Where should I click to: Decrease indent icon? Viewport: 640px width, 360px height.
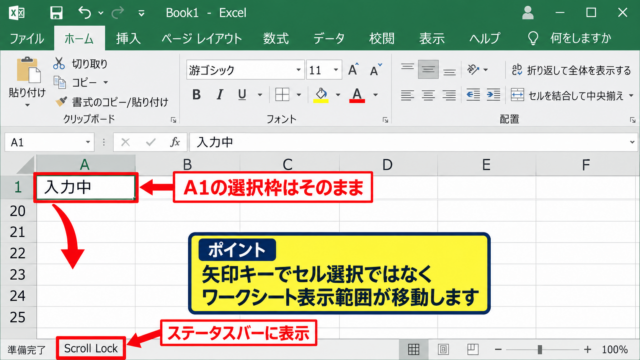coord(473,95)
